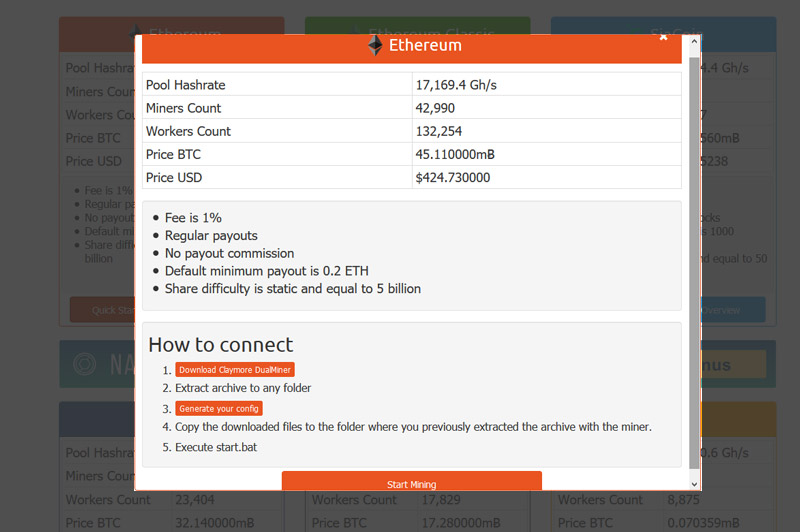
Task: Click the Download Claymore DualMiner button
Action: 235,370
